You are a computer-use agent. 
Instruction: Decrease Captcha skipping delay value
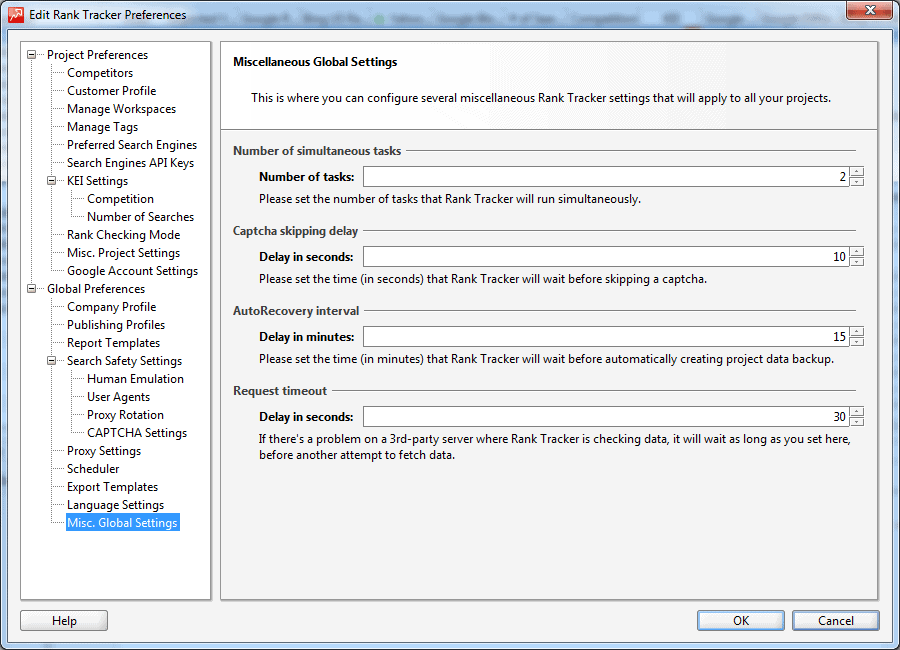857,261
